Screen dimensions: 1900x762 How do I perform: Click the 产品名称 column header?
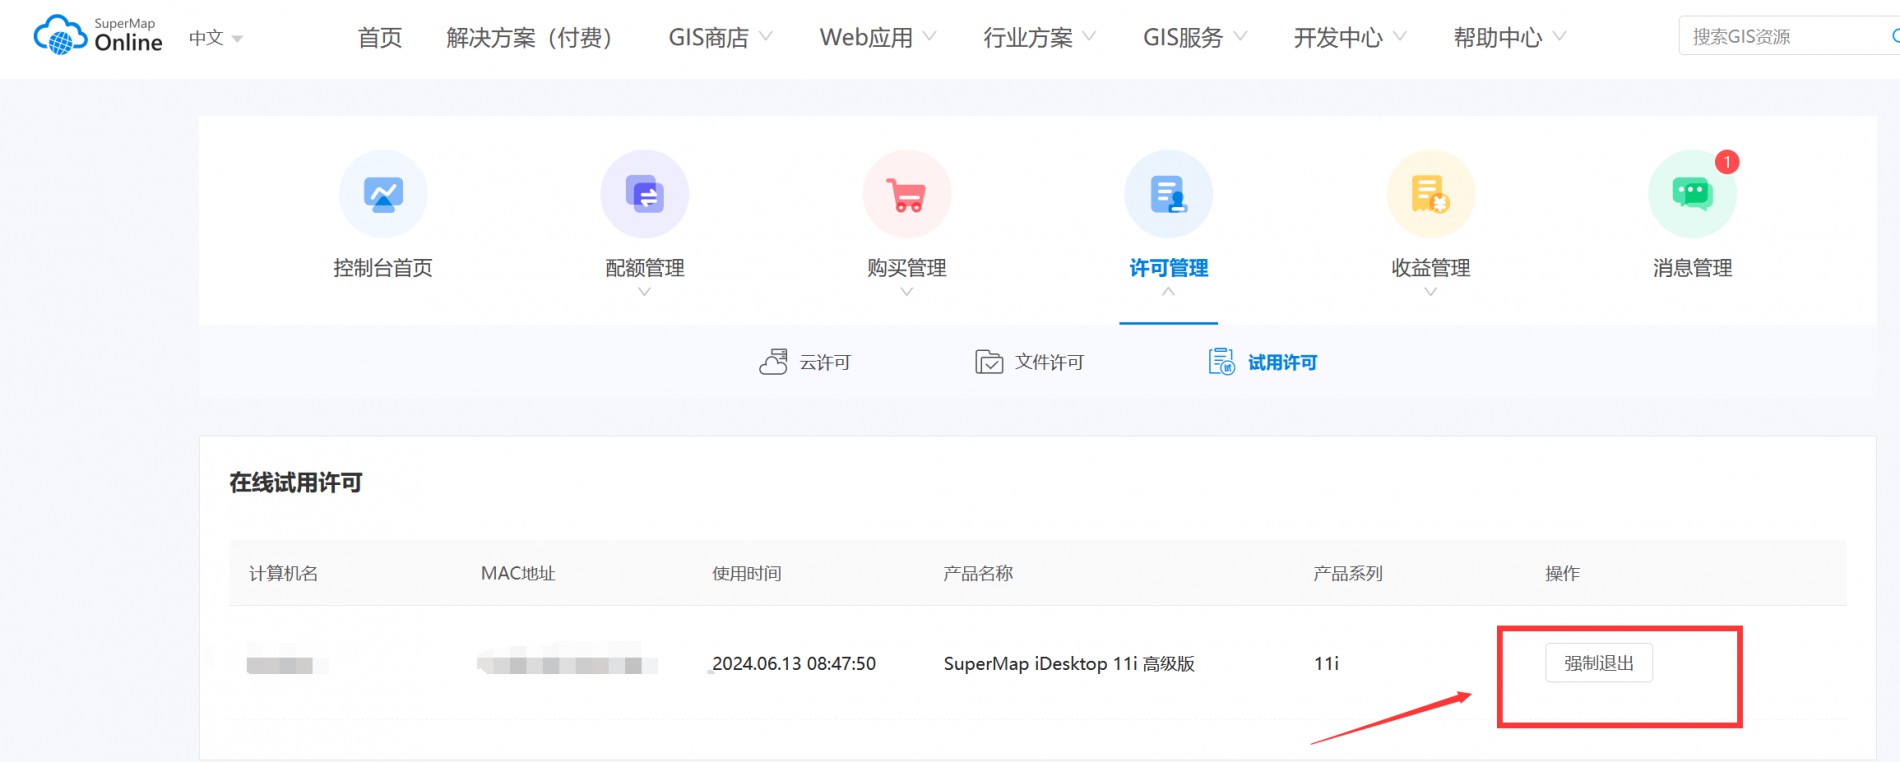click(978, 573)
